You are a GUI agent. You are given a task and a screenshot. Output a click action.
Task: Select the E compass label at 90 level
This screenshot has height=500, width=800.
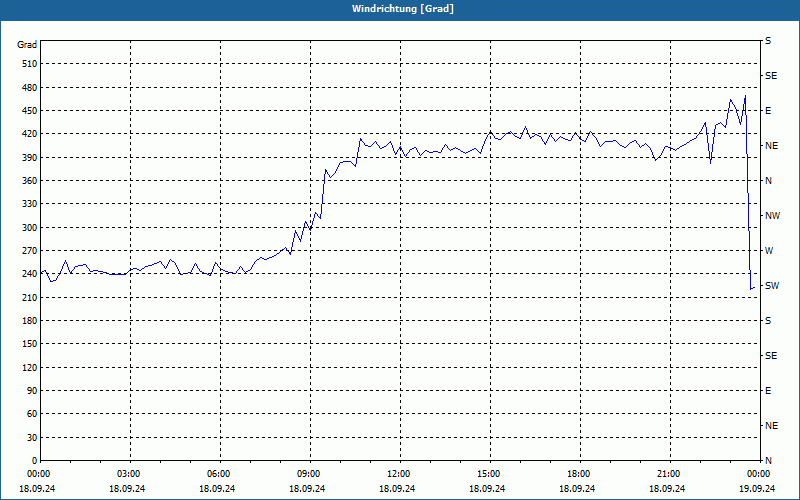[x=768, y=391]
